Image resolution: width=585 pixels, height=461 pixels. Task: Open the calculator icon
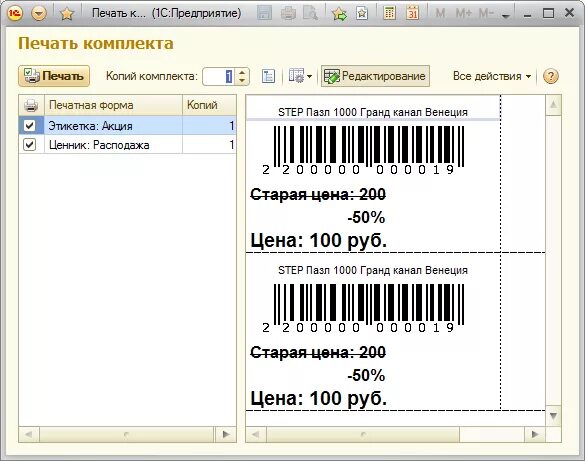(389, 13)
